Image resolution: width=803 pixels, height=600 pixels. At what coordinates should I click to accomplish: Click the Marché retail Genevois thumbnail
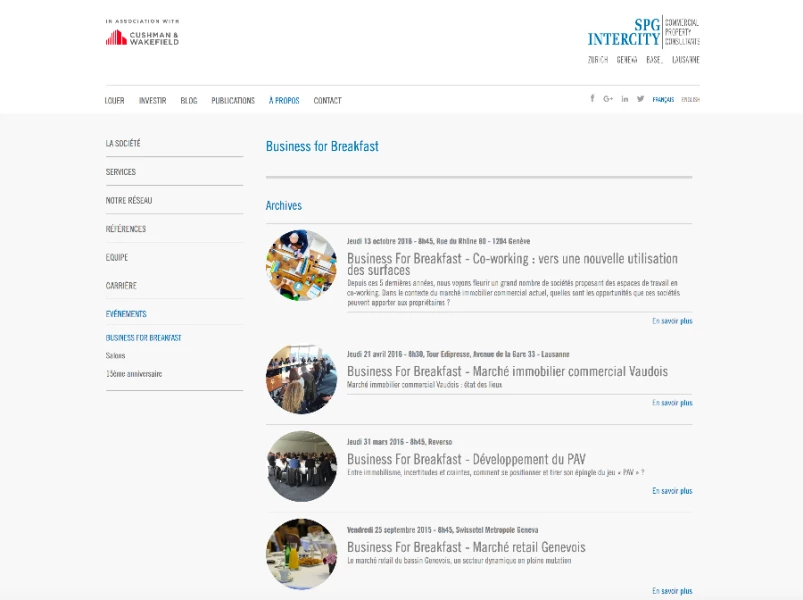302,554
